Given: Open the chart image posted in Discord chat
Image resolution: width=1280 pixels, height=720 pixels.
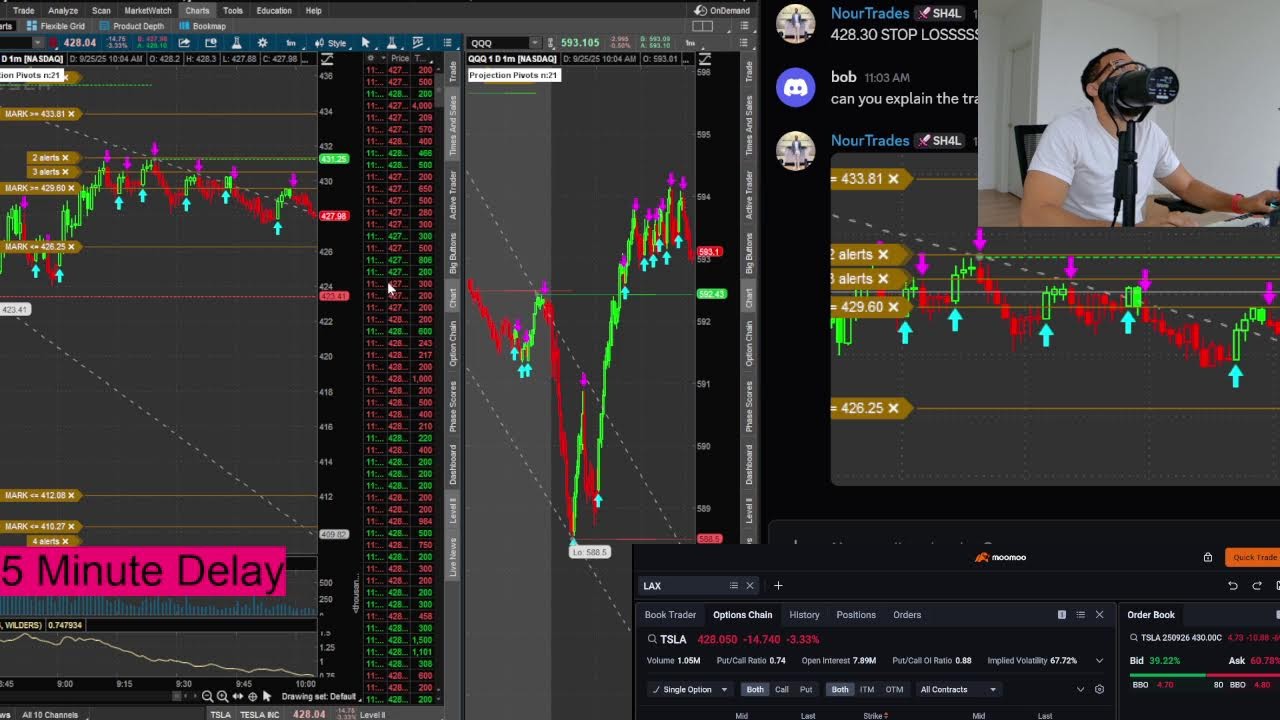Looking at the screenshot, I should (1055, 320).
